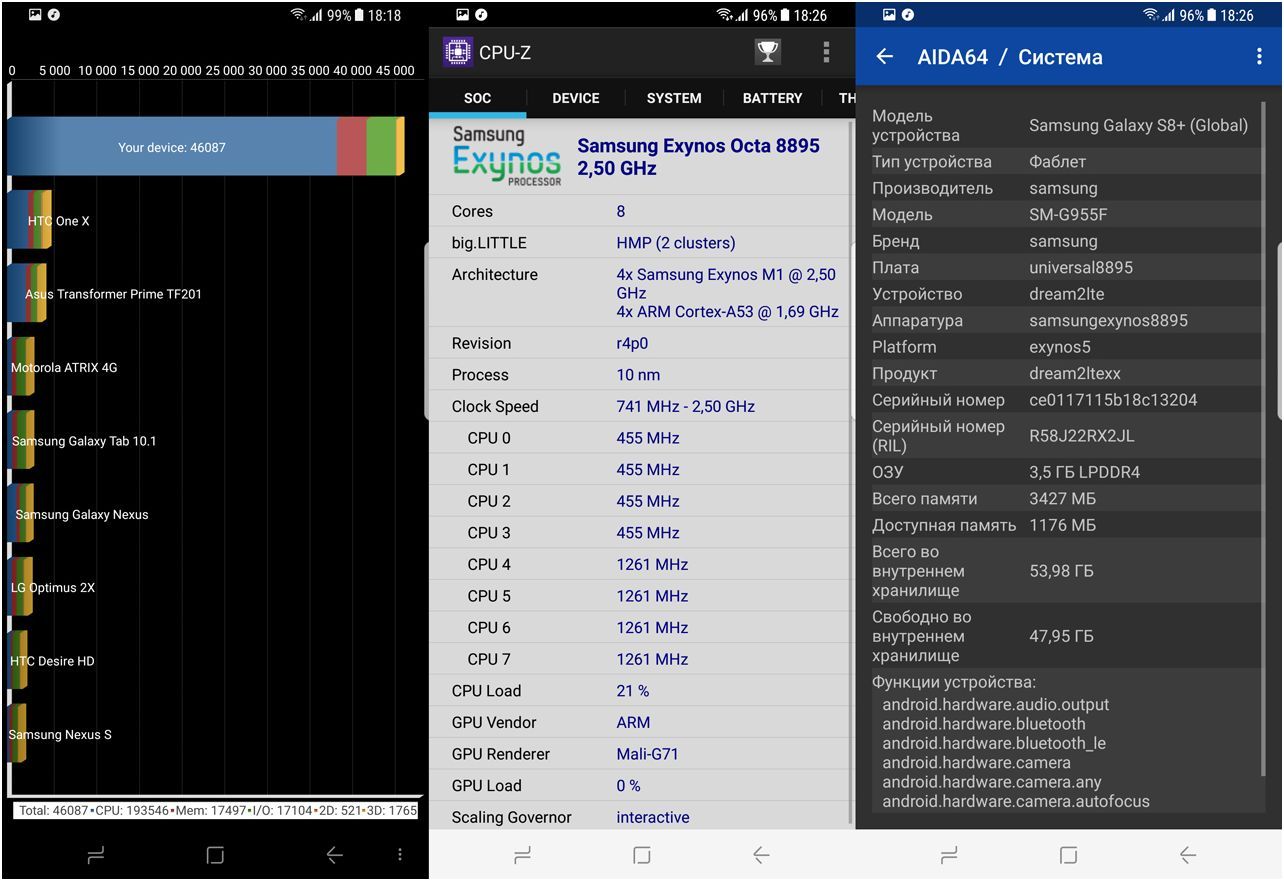Viewport: 1284px width, 881px height.
Task: Tap the AIDA64 back arrow
Action: pos(885,57)
